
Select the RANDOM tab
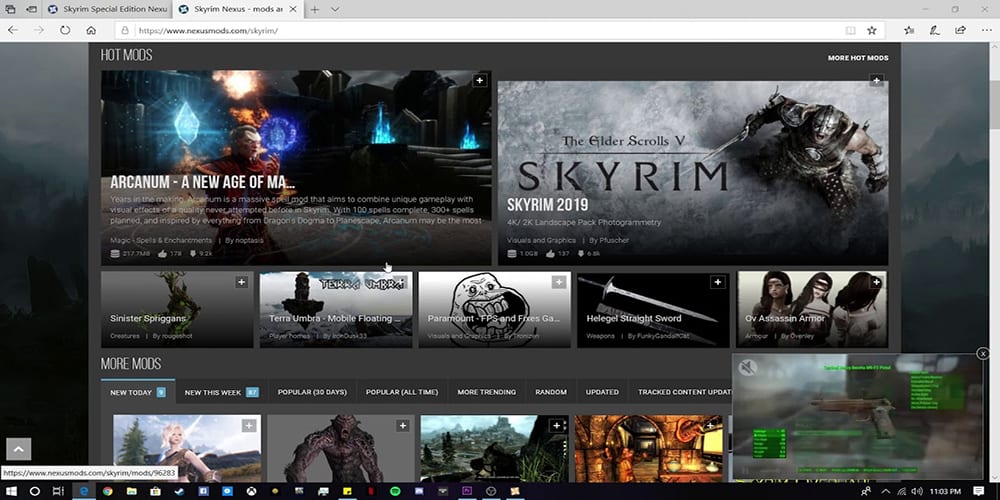click(551, 392)
